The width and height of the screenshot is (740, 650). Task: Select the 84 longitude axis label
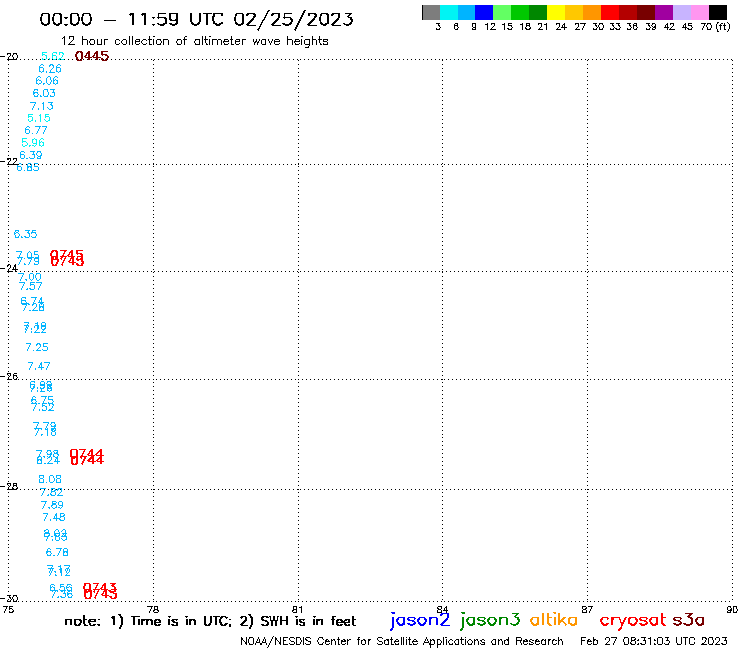click(442, 609)
